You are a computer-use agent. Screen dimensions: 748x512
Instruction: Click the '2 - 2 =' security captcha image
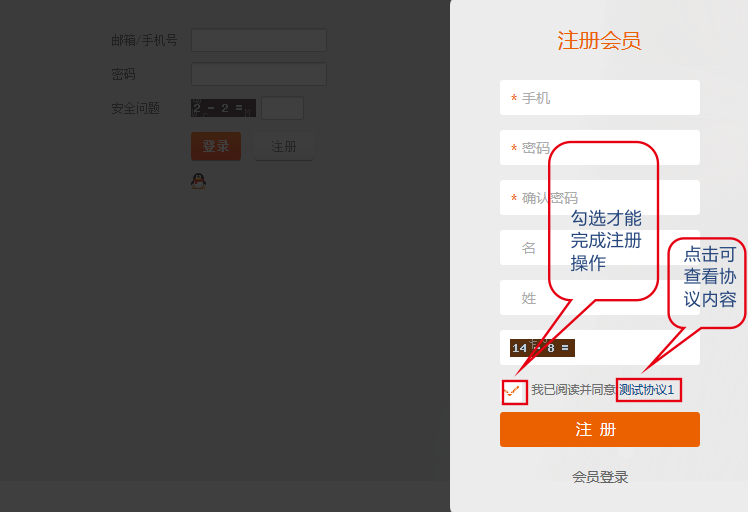[223, 108]
